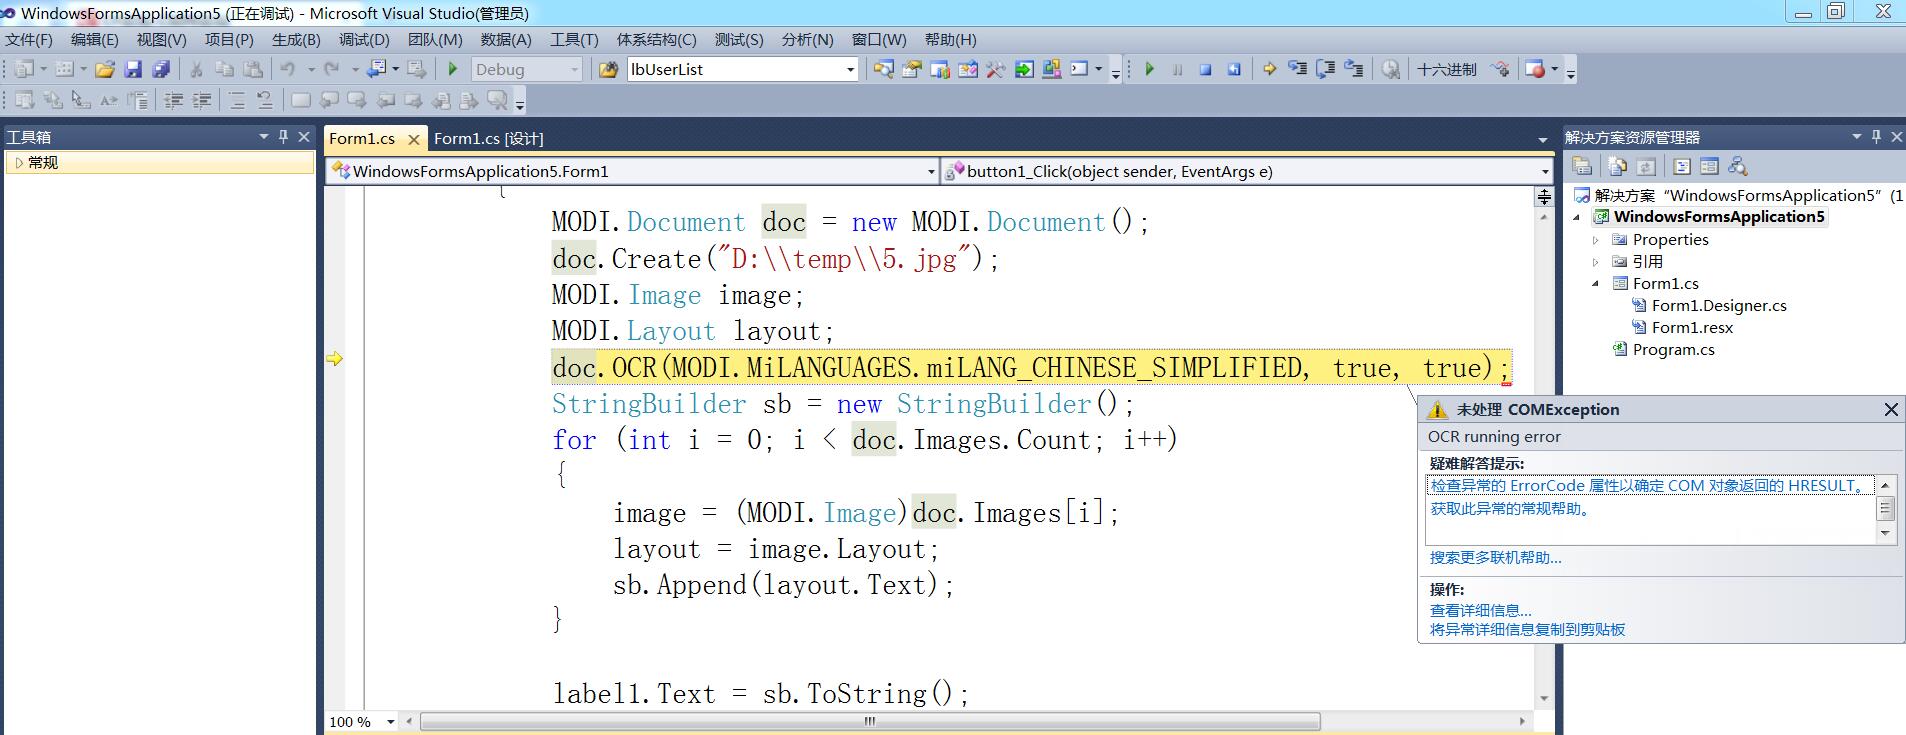
Task: Click 搜索更多联机帮助 link
Action: [x=1495, y=558]
